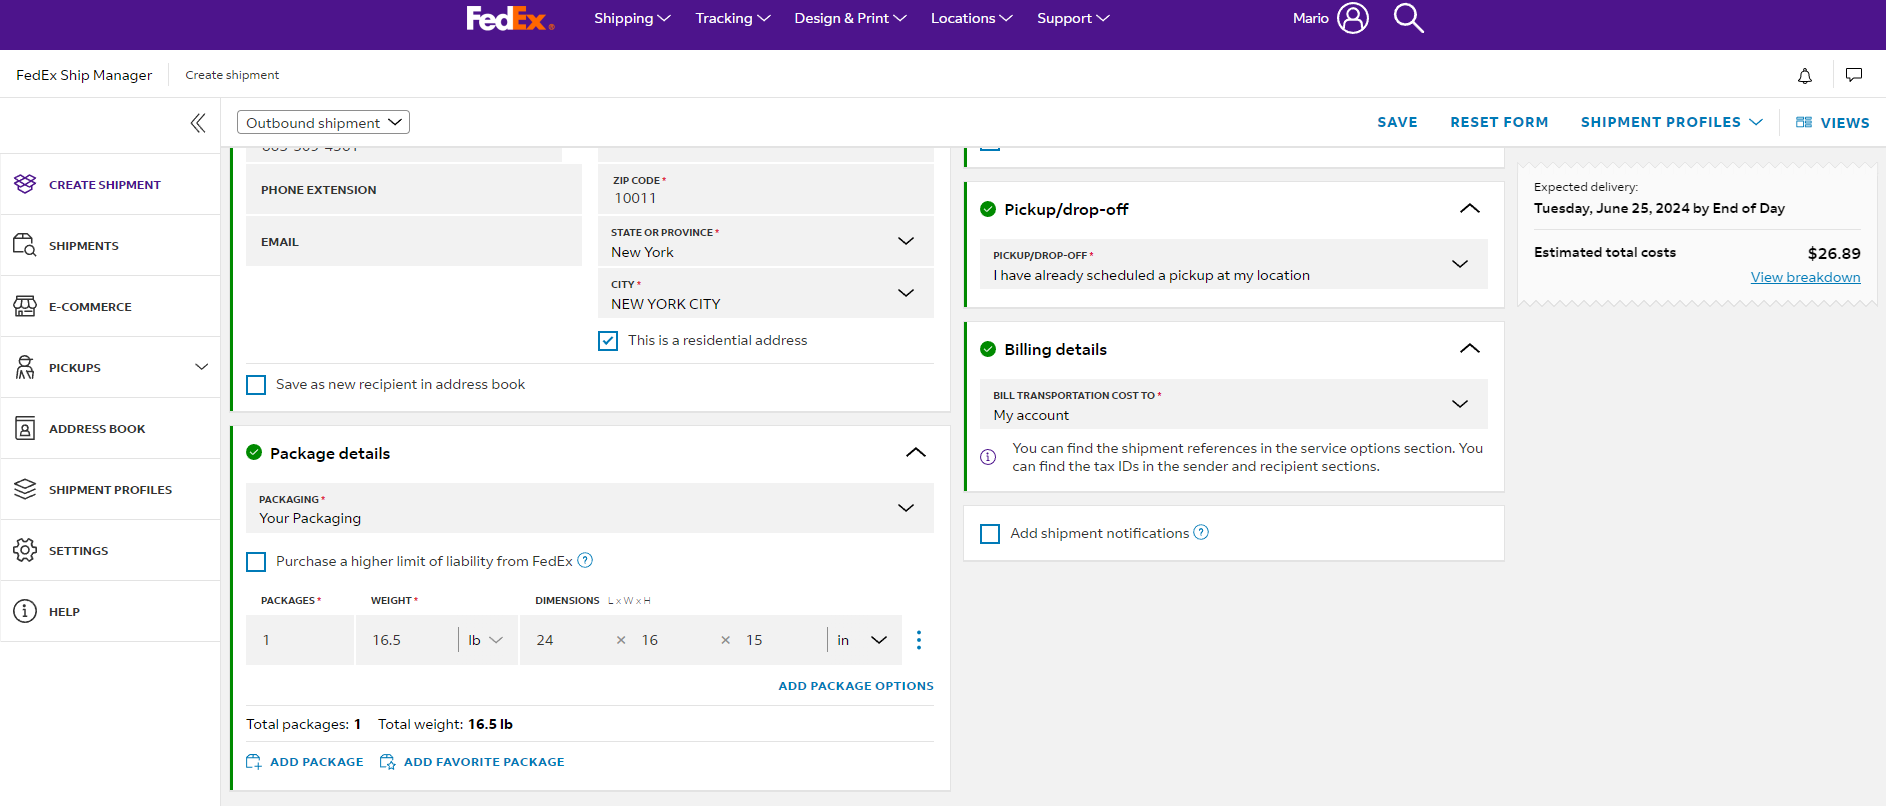Collapse the Package details section
This screenshot has width=1886, height=806.
[916, 453]
